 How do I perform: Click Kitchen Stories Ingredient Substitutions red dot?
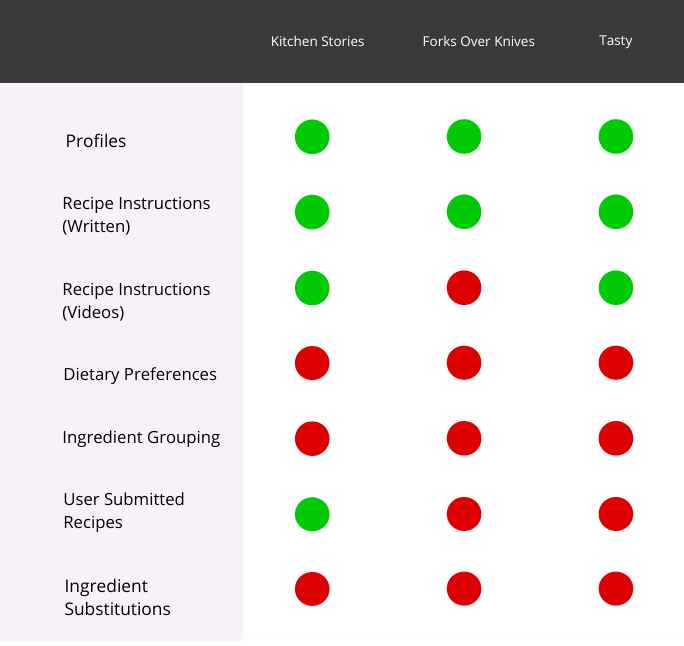[312, 589]
